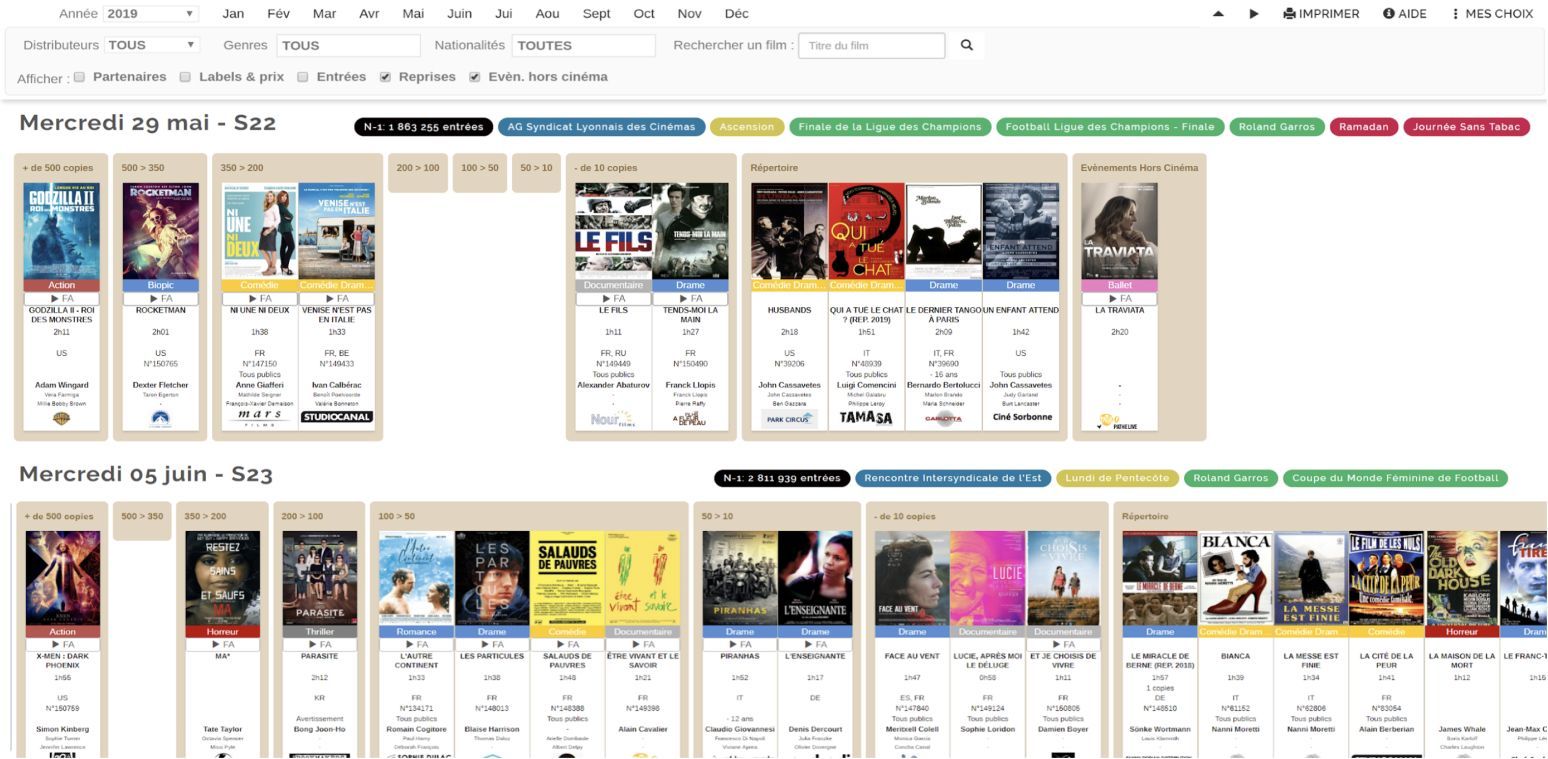This screenshot has height=759, width=1548.
Task: Click Carlotta distributor logo
Action: (943, 419)
